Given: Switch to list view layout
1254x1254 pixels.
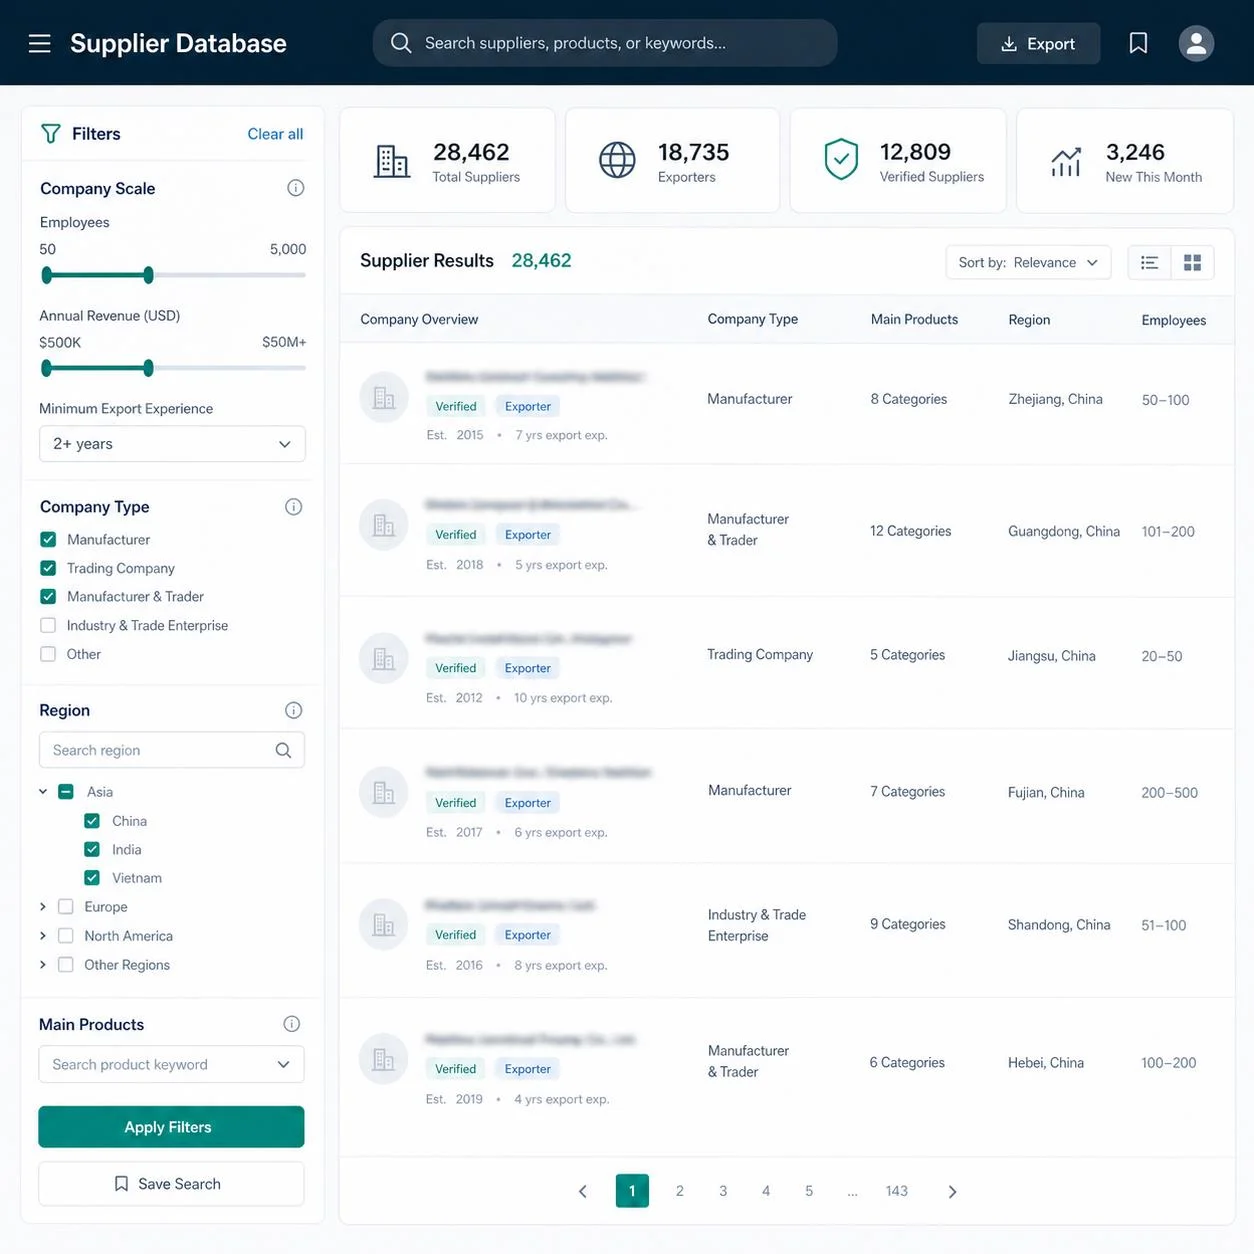Looking at the screenshot, I should point(1150,262).
